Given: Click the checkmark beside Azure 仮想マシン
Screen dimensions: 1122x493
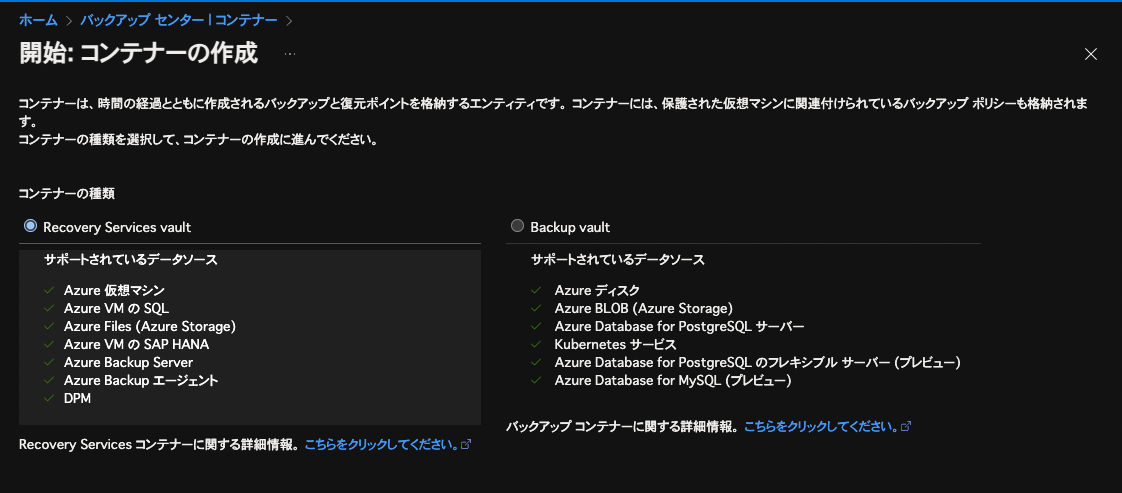Looking at the screenshot, I should tap(48, 290).
